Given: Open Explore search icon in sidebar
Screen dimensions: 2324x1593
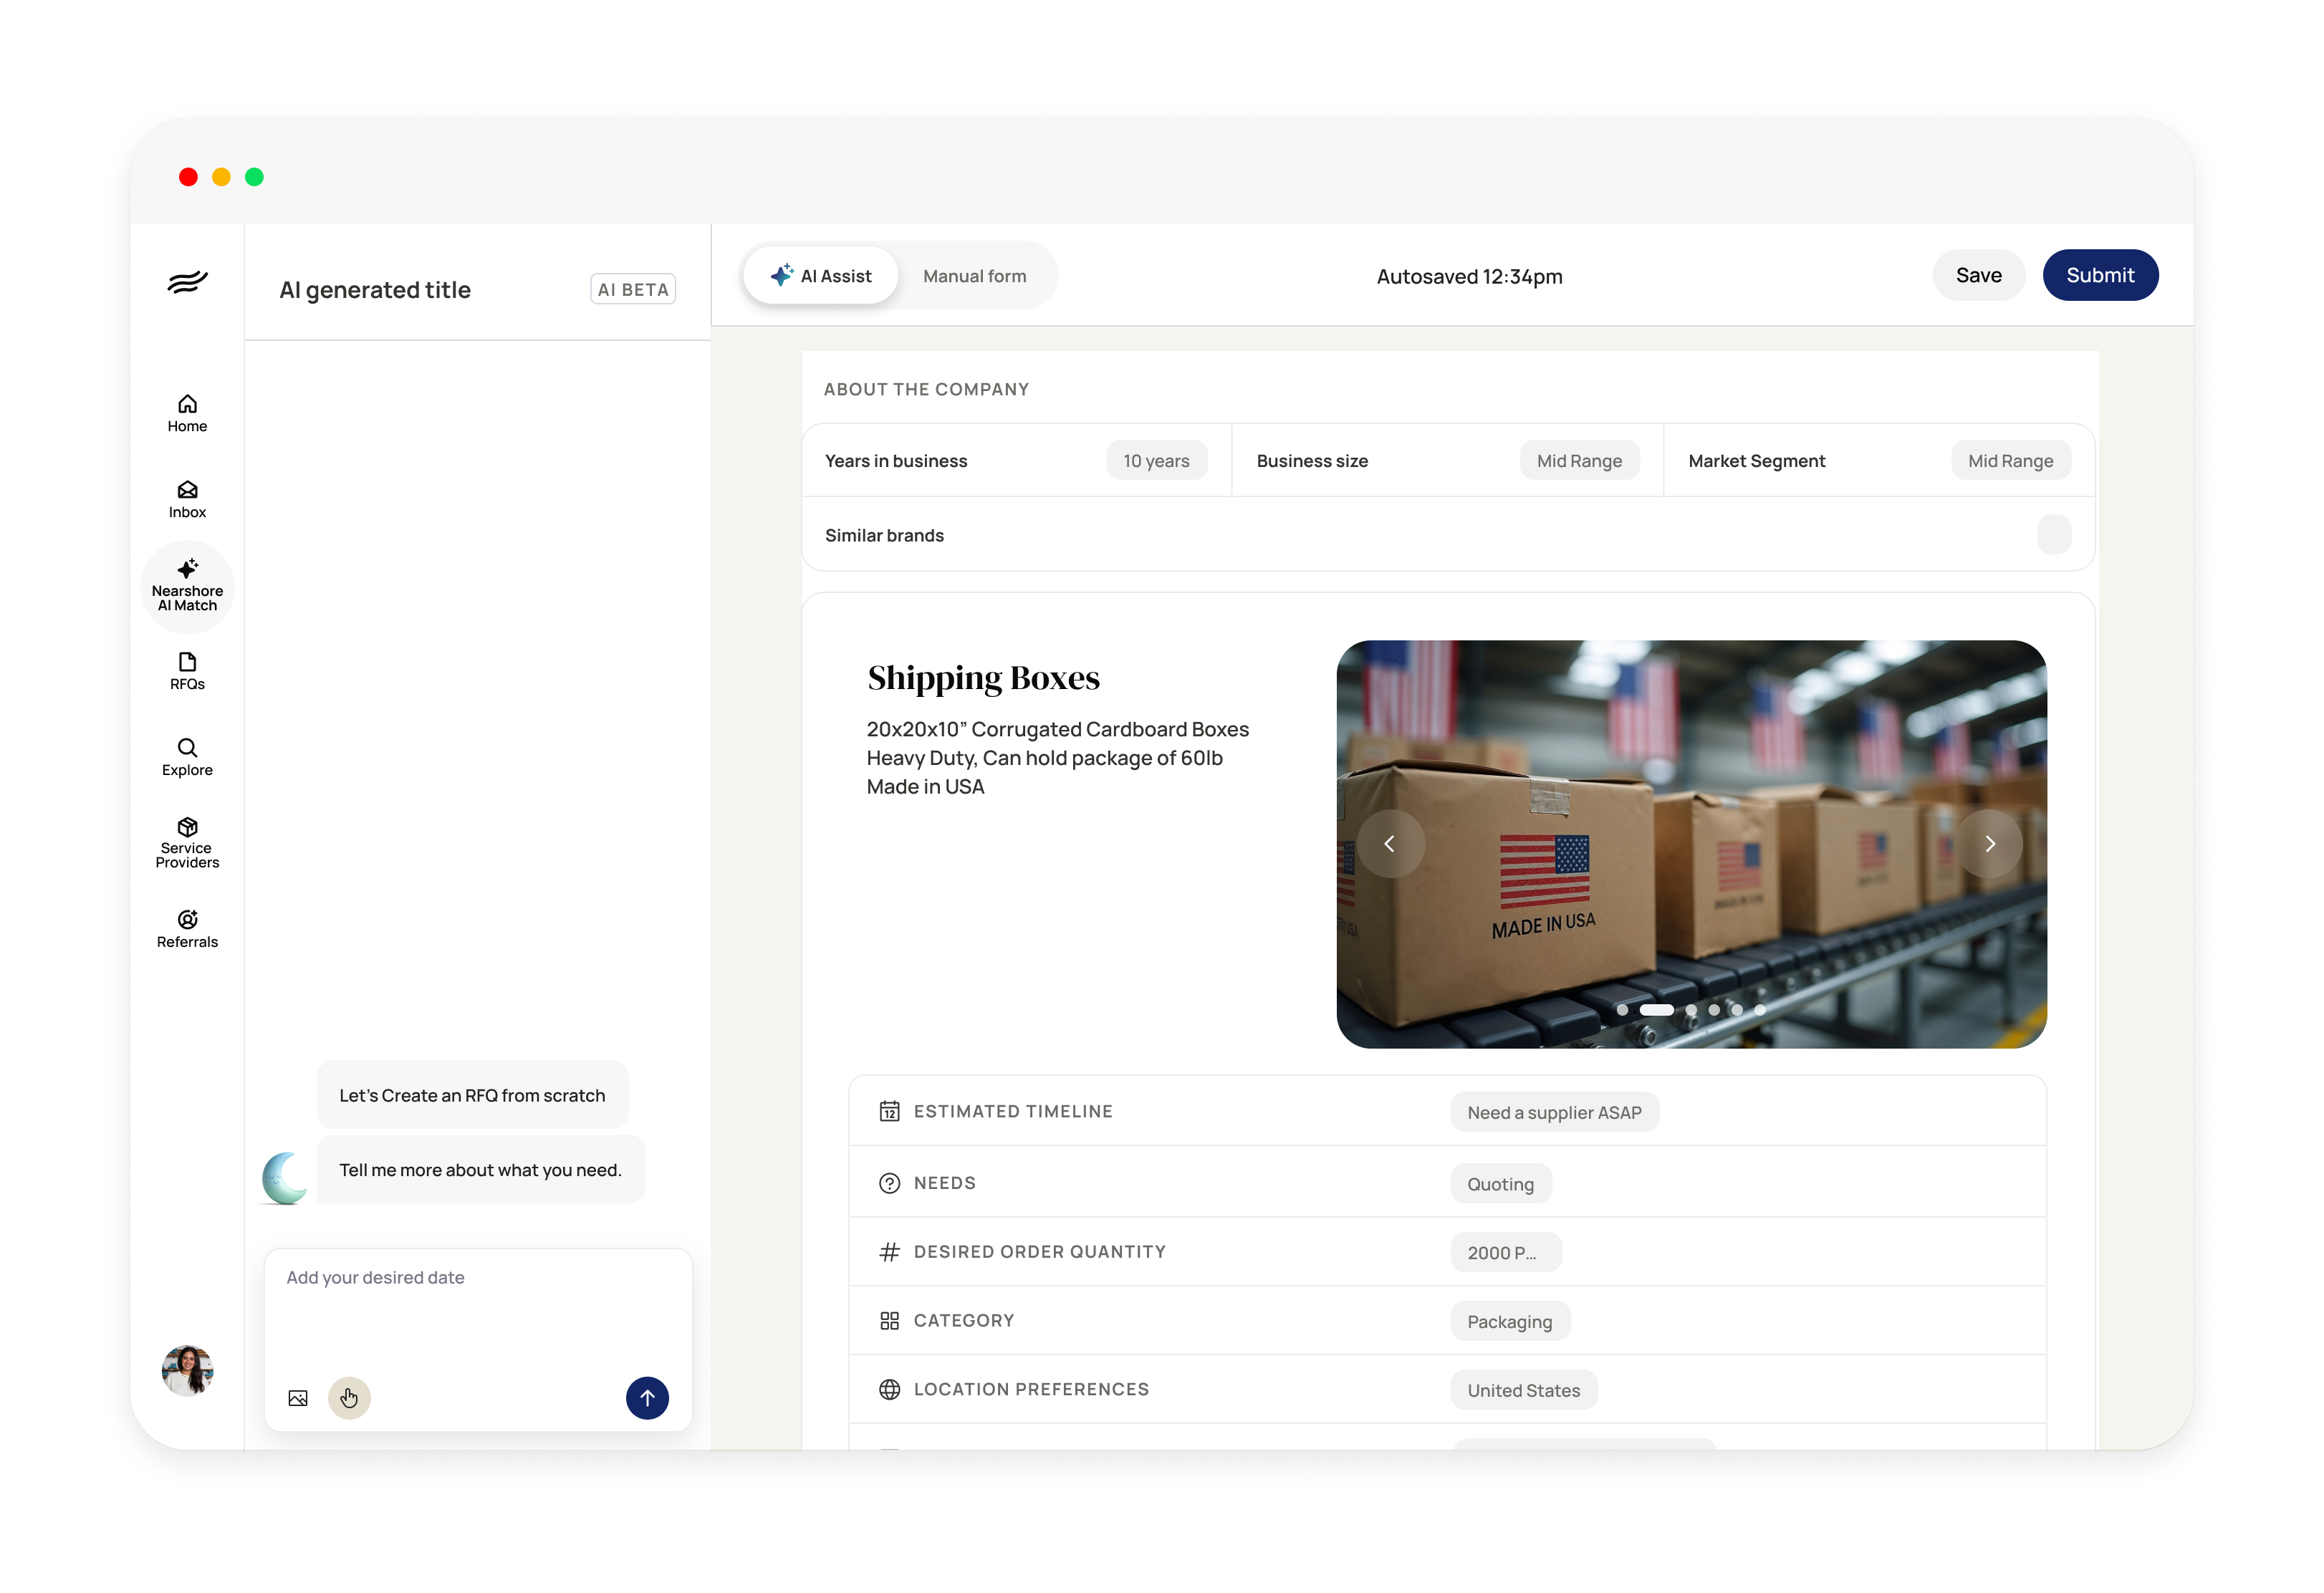Looking at the screenshot, I should (x=187, y=756).
